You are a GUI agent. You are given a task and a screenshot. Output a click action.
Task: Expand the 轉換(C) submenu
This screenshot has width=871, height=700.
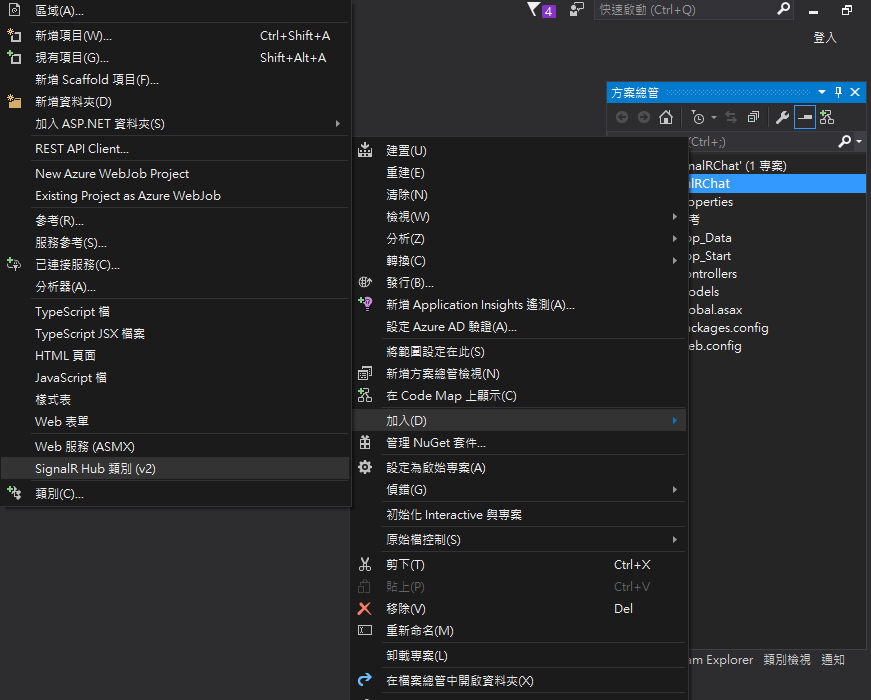(x=675, y=261)
